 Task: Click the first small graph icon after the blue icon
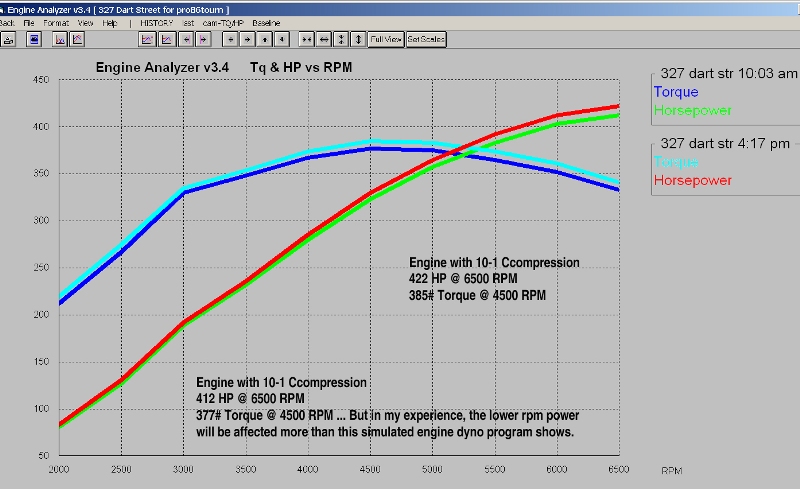[60, 39]
